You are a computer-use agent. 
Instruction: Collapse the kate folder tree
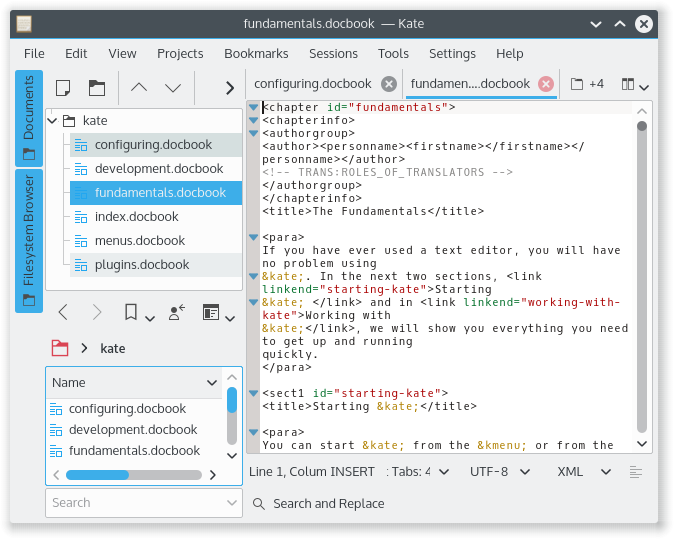coord(52,120)
